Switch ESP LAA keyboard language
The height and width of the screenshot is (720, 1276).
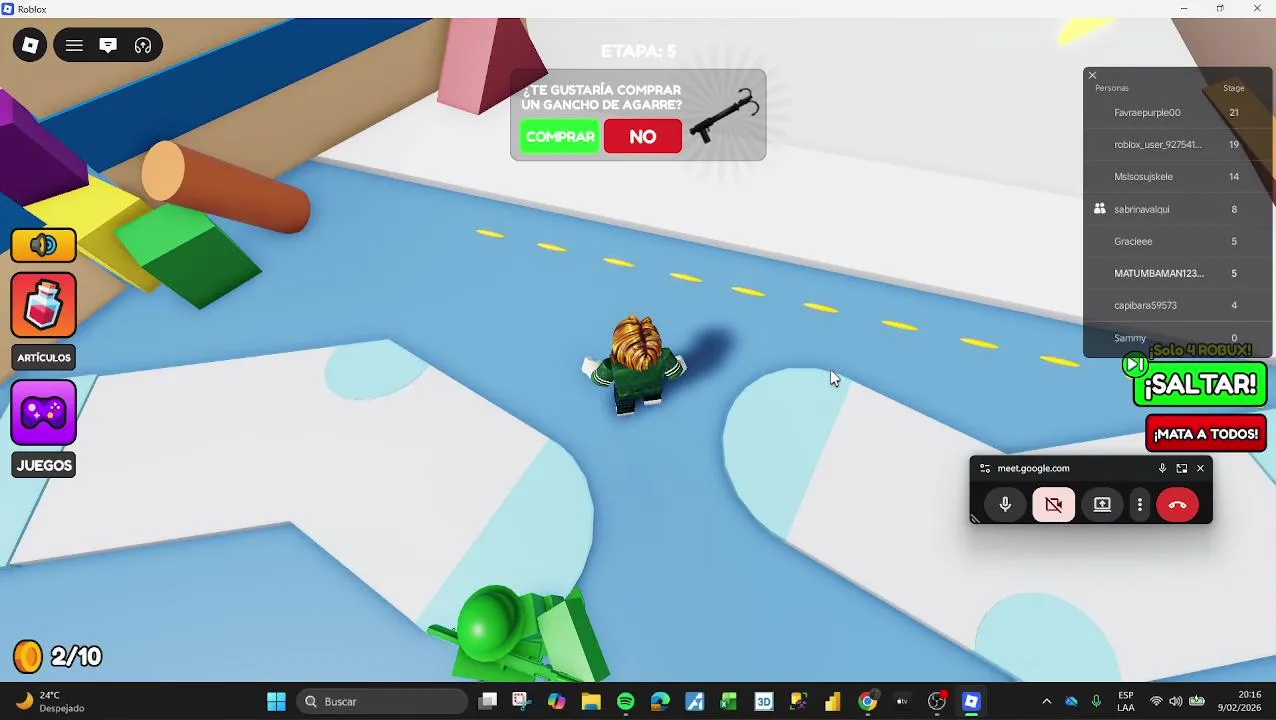[x=1126, y=701]
